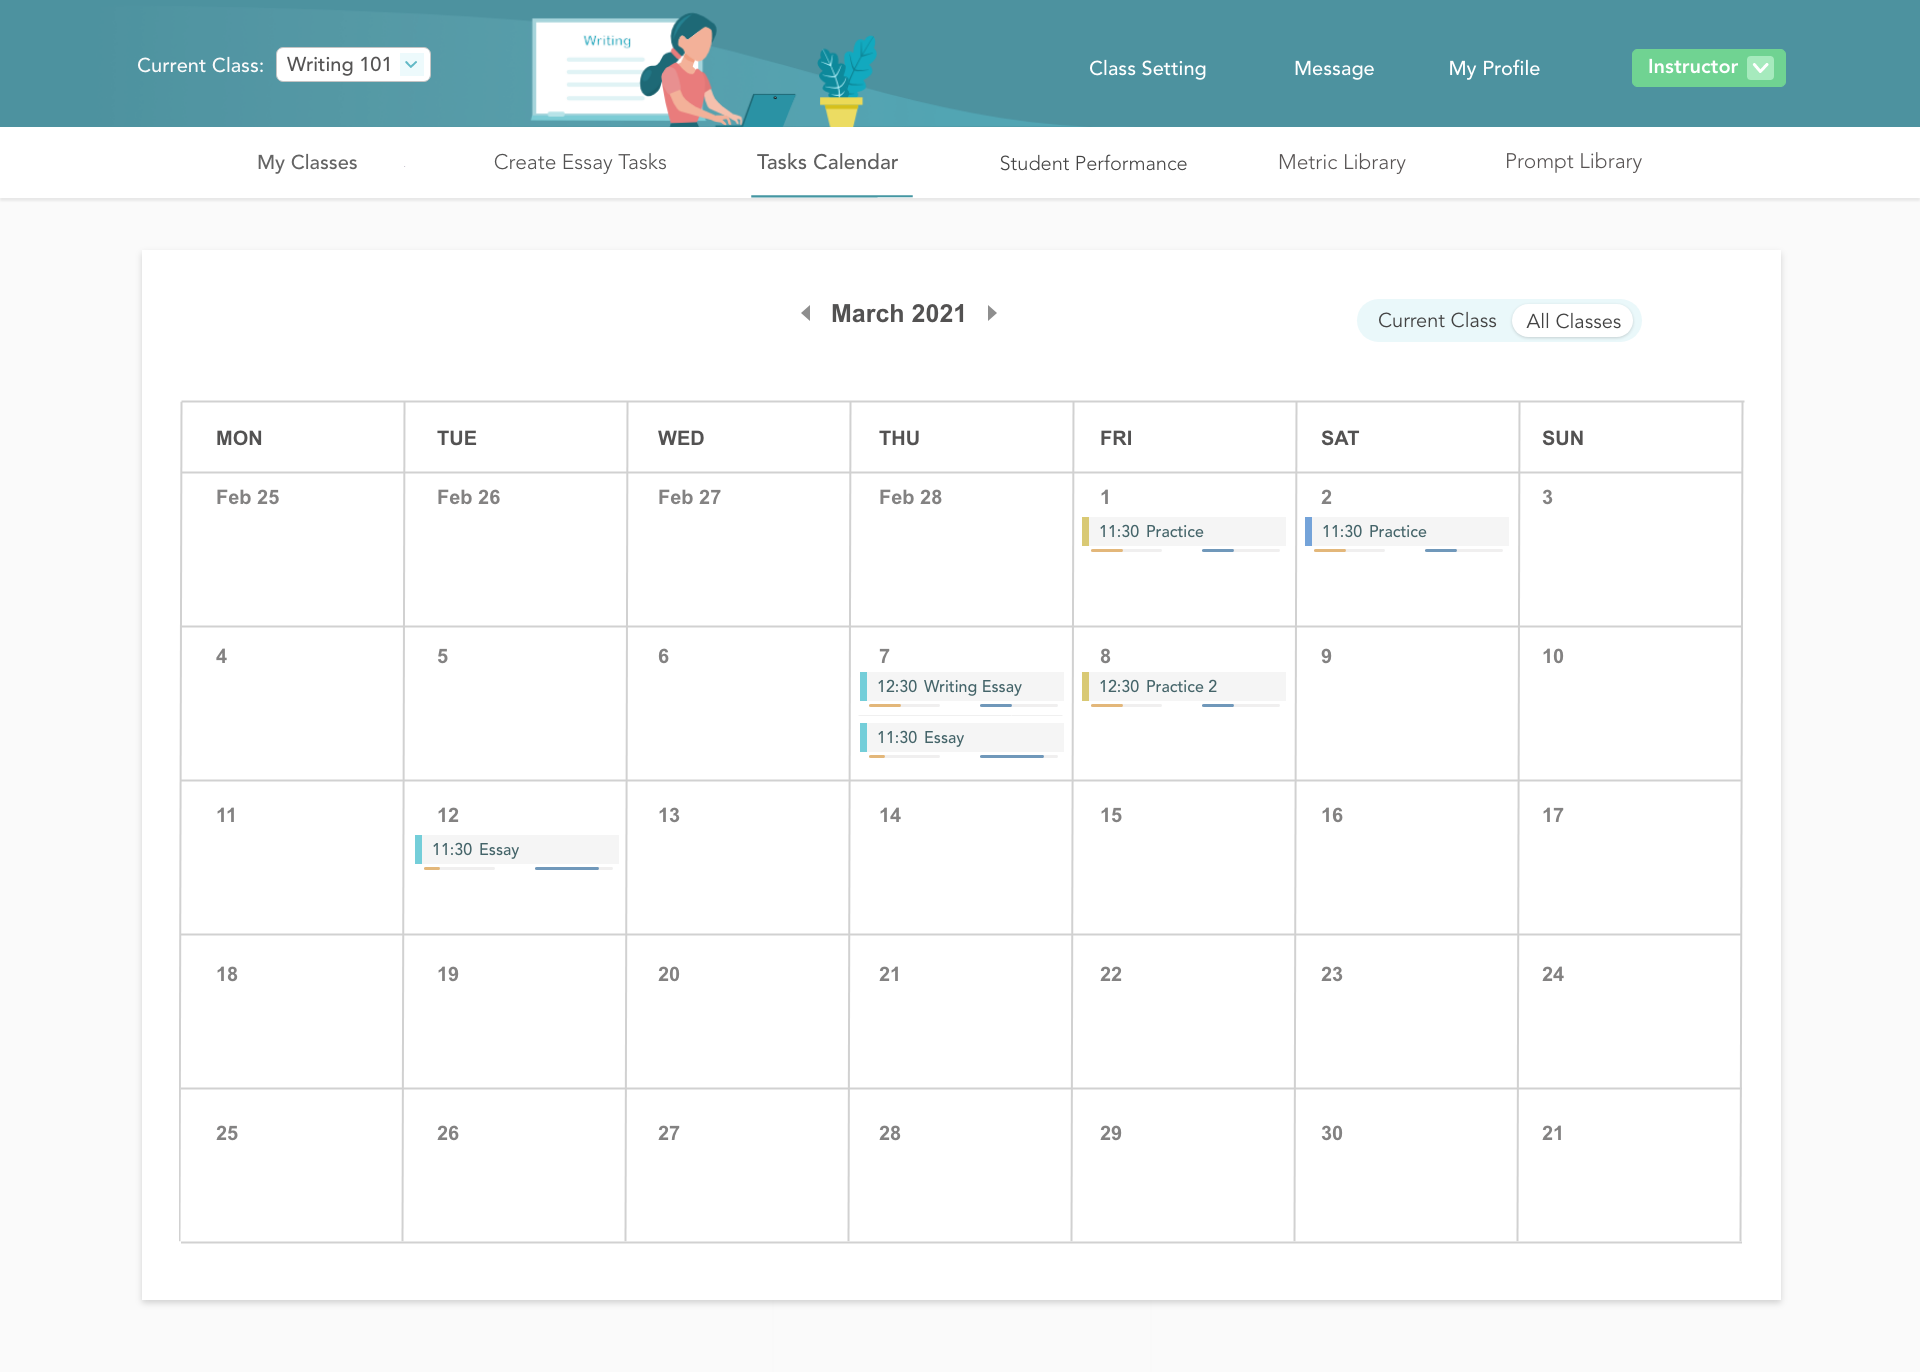Image resolution: width=1920 pixels, height=1372 pixels.
Task: Go to previous month arrow
Action: 806,313
